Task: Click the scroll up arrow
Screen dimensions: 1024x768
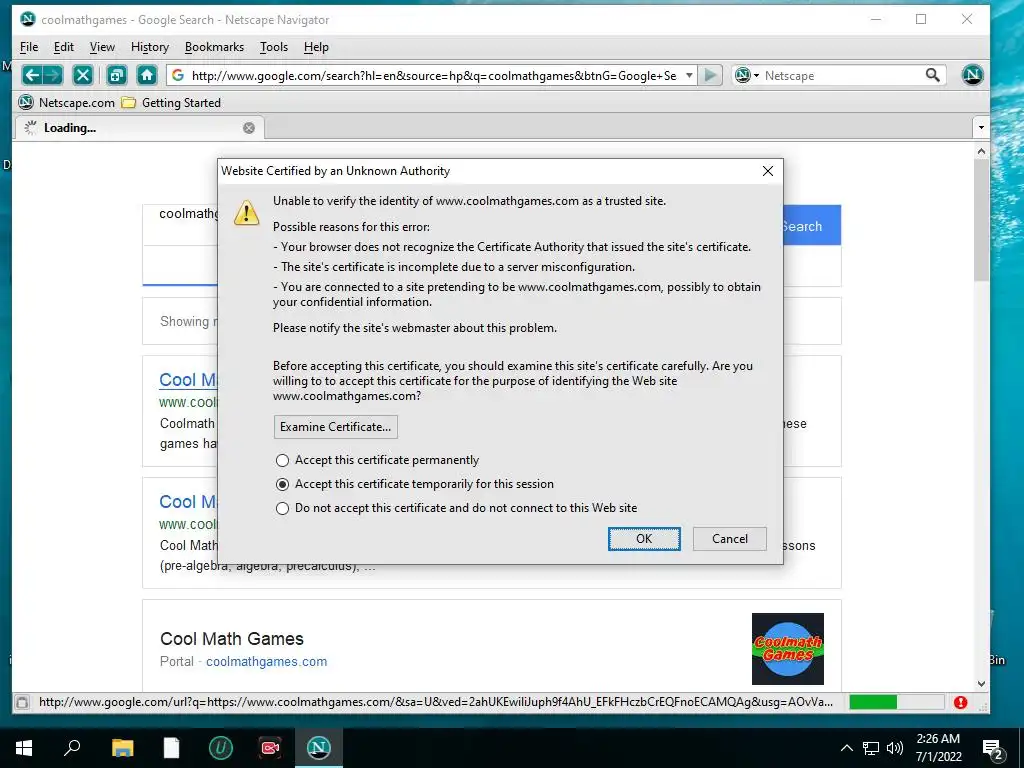Action: tap(981, 152)
